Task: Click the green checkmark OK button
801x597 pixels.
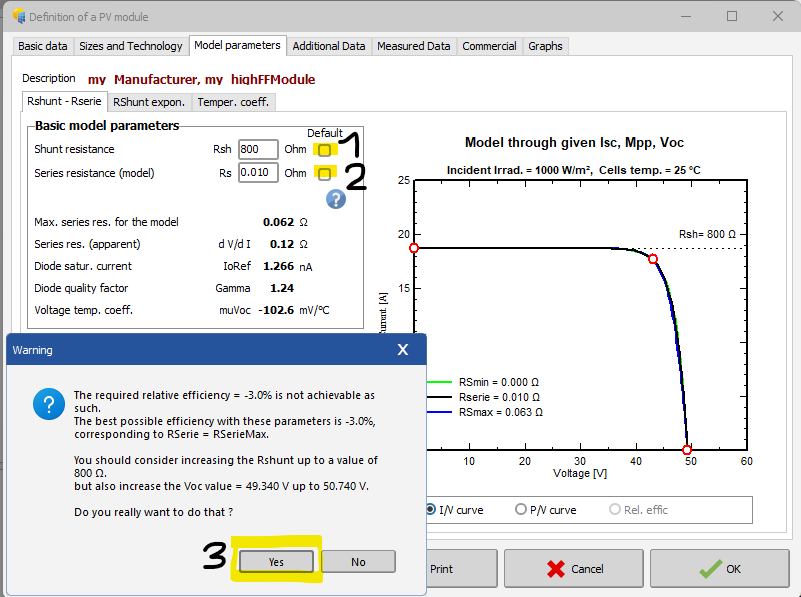Action: (x=711, y=569)
